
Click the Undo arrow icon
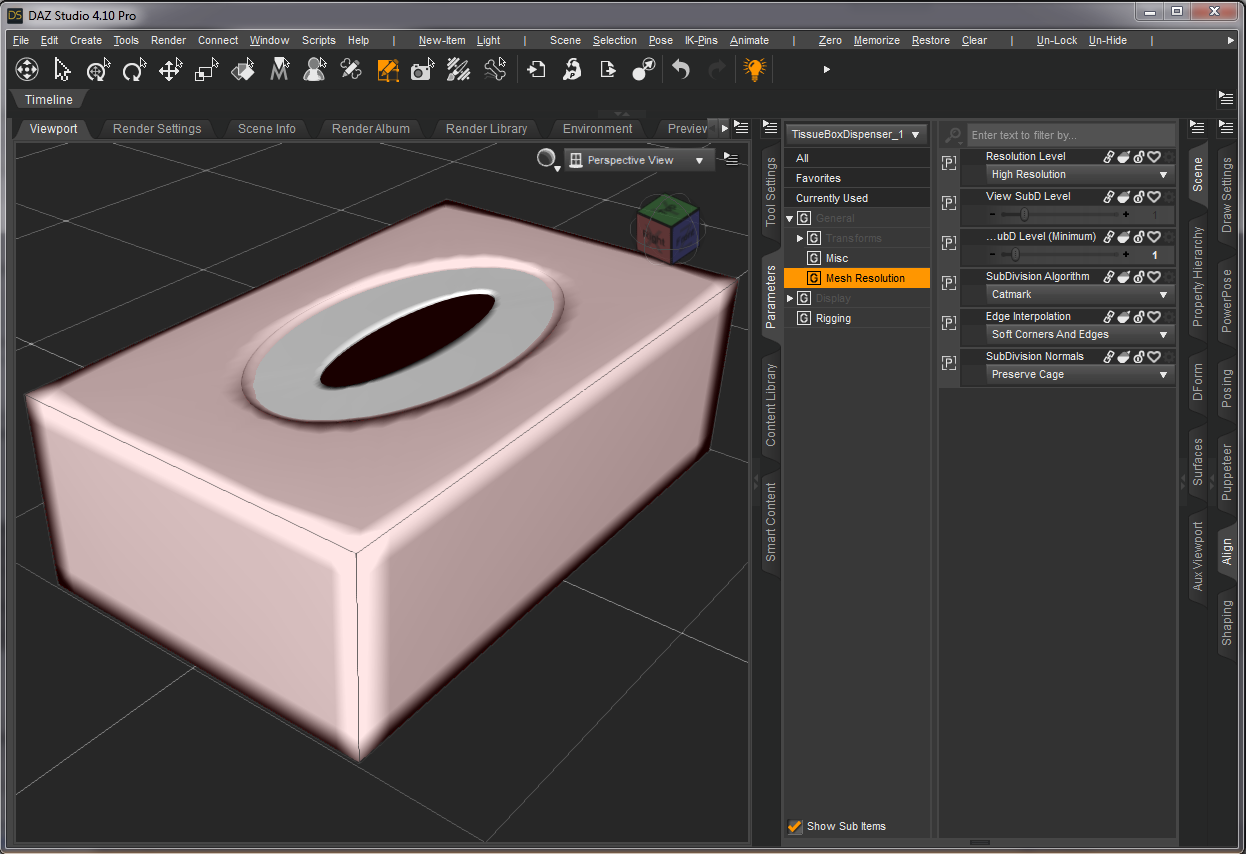coord(681,69)
